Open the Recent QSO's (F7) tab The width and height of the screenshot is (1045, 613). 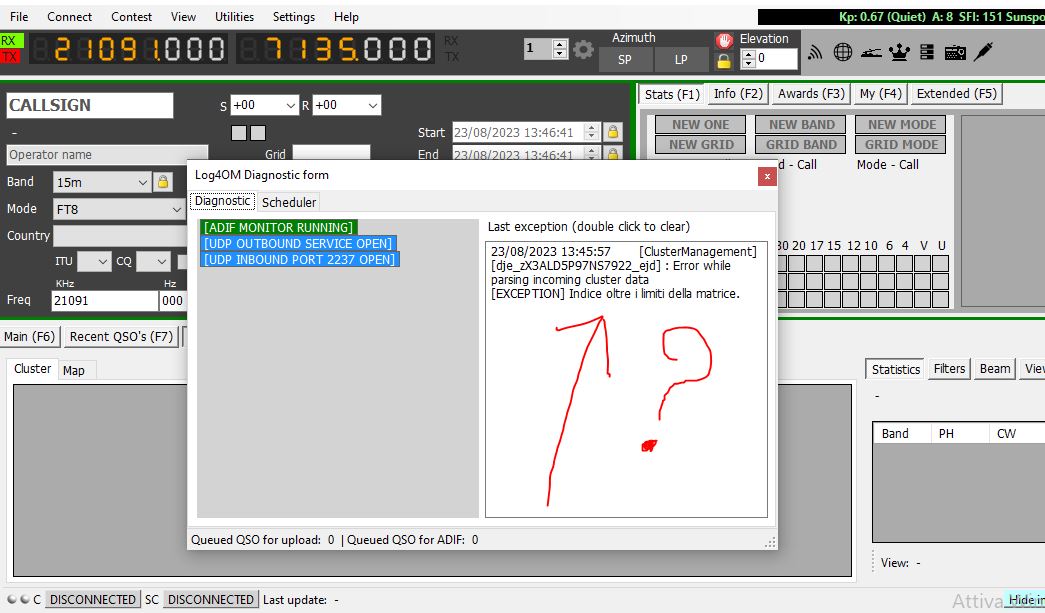coord(121,336)
